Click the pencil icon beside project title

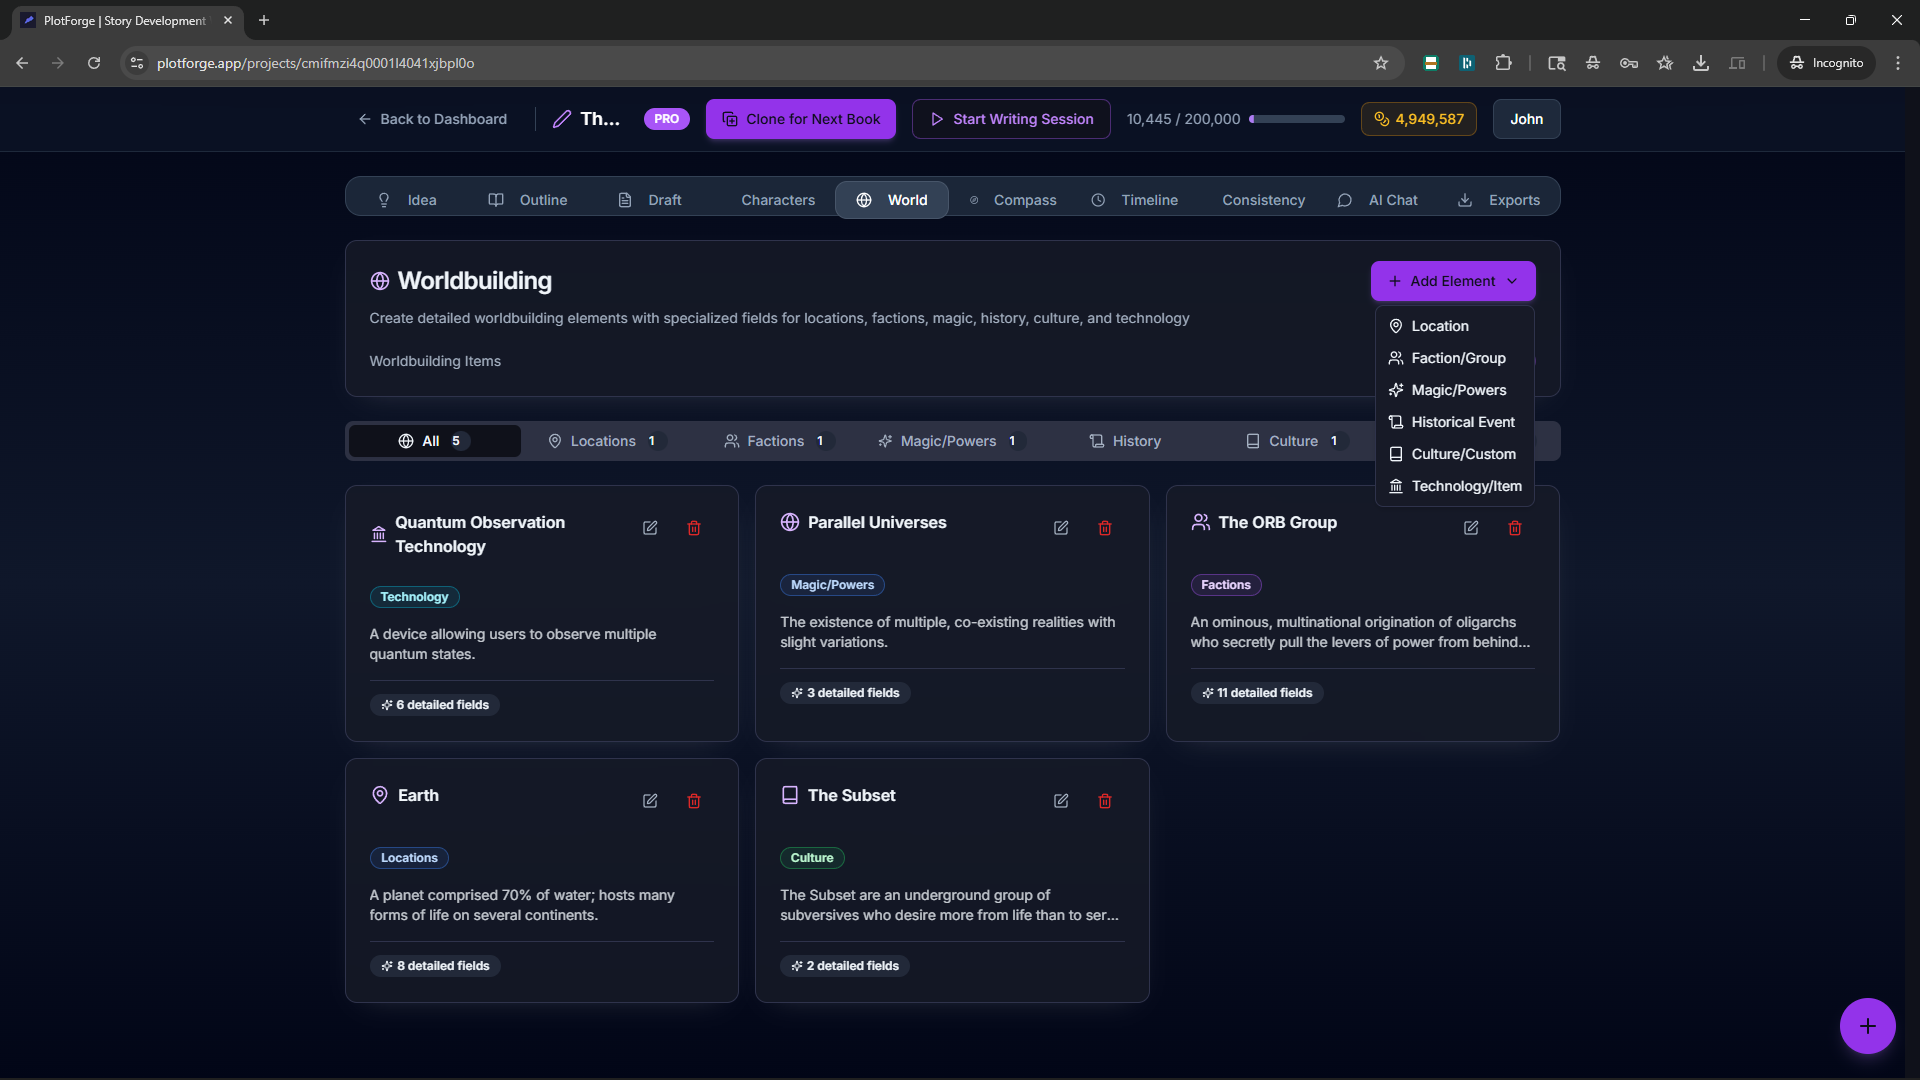coord(562,119)
